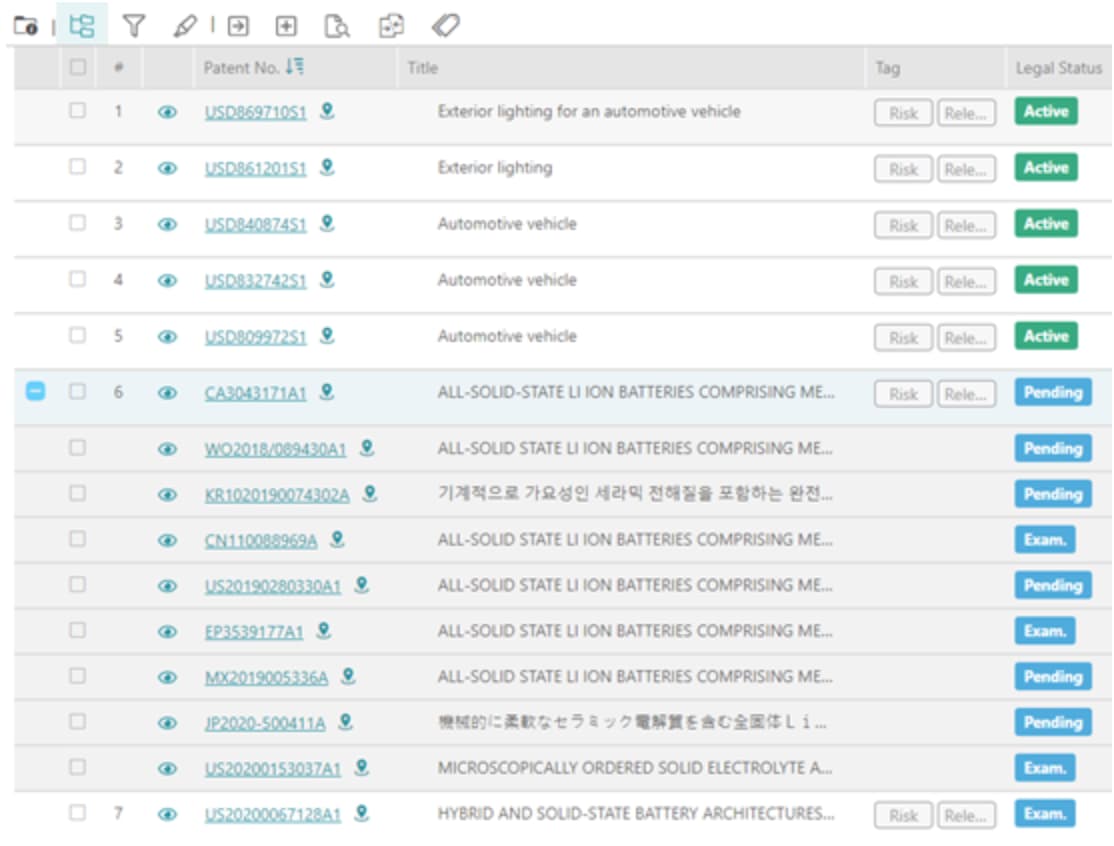Collapse the patent family of row 6
The width and height of the screenshot is (1114, 846).
(x=36, y=391)
